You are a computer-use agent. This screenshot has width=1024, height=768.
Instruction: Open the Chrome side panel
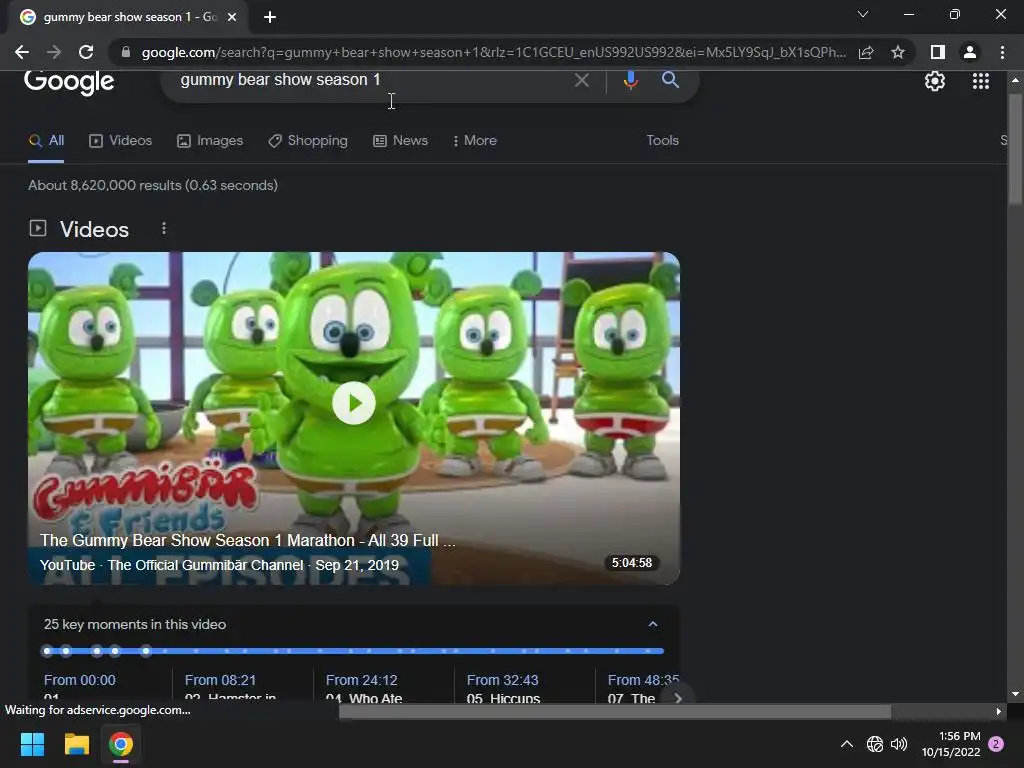[x=938, y=52]
